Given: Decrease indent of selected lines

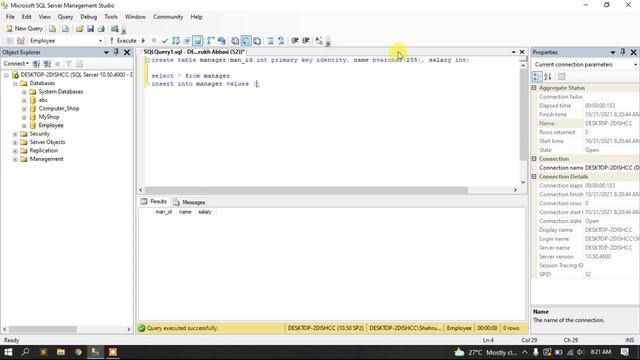Looking at the screenshot, I should (x=295, y=40).
